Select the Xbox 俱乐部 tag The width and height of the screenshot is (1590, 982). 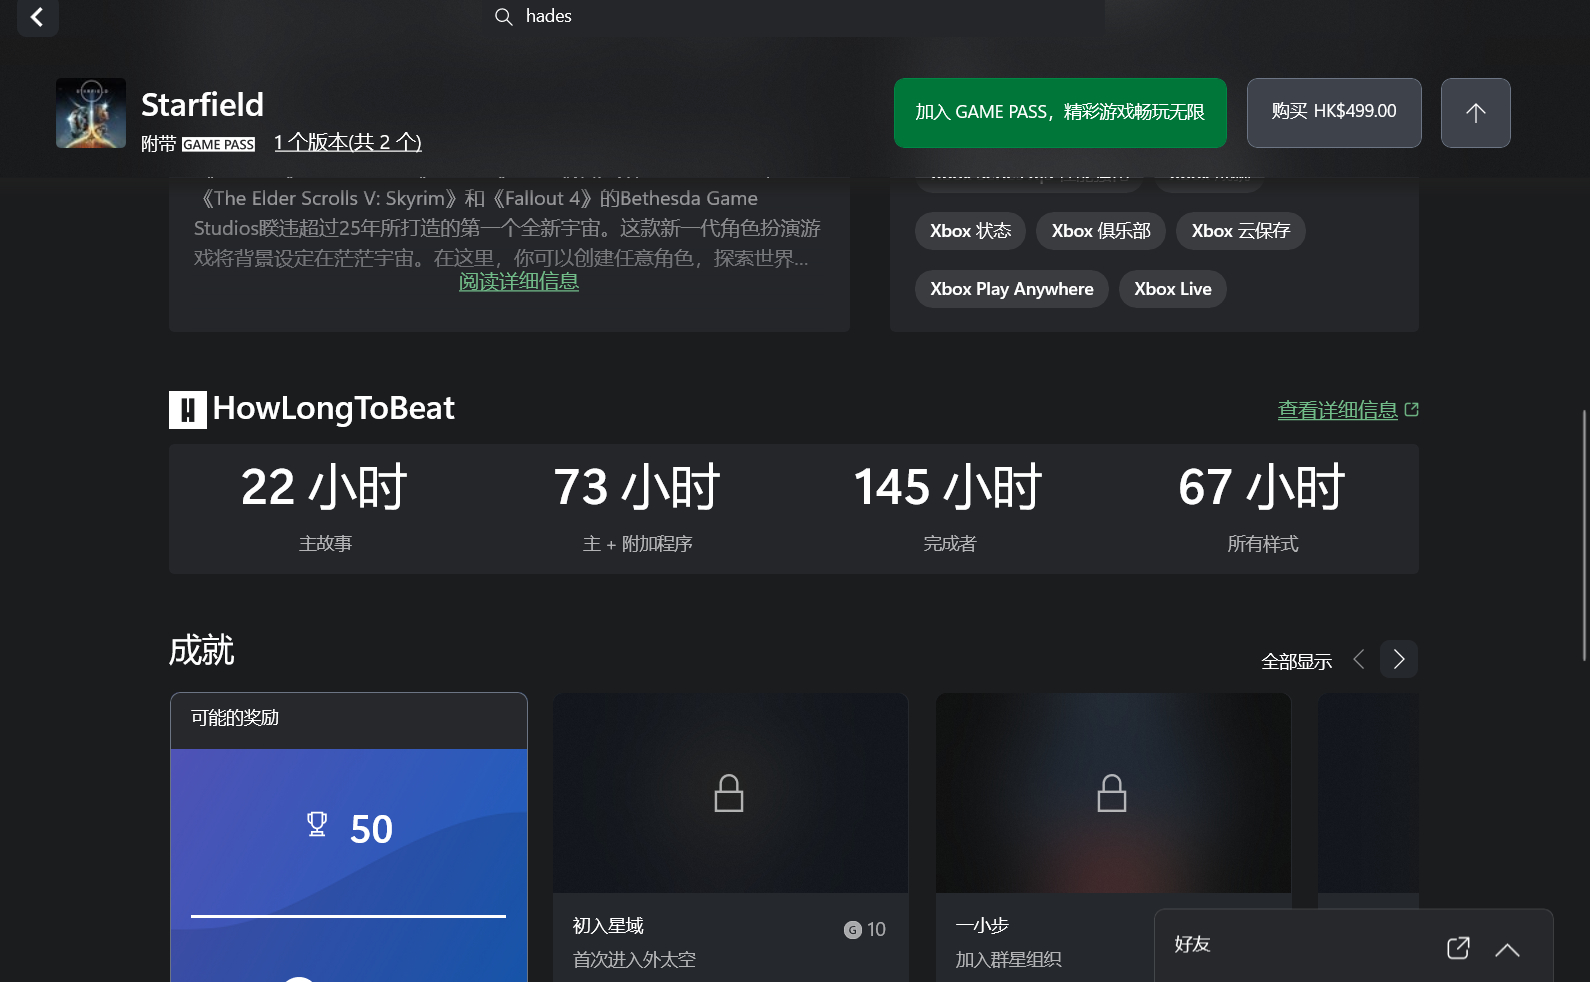(1101, 231)
